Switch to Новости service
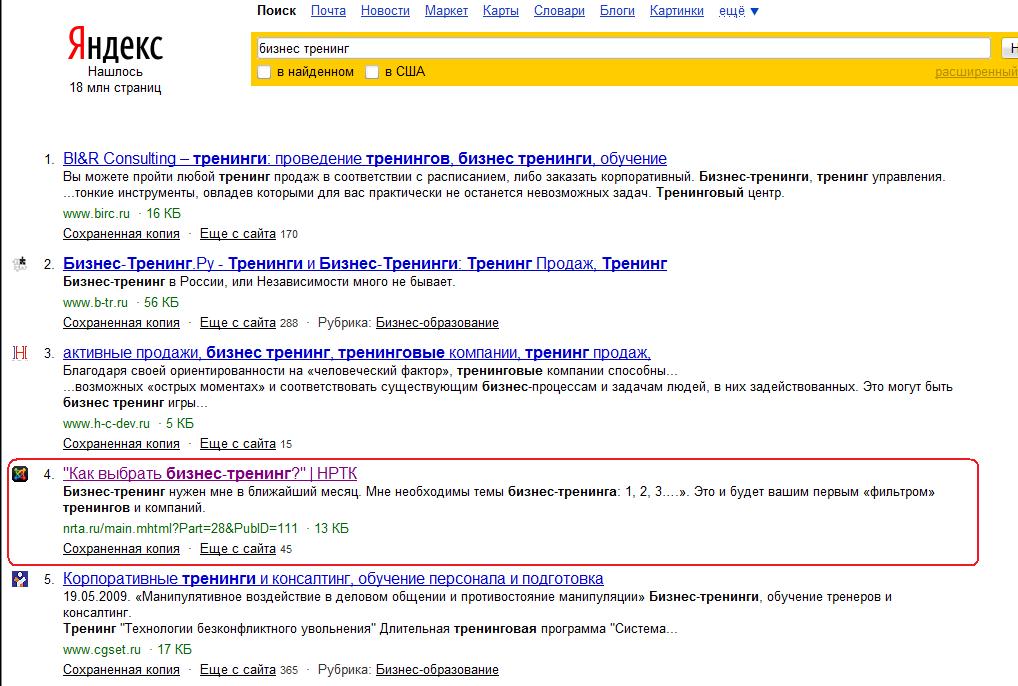Viewport: 1018px width, 686px height. [x=386, y=11]
